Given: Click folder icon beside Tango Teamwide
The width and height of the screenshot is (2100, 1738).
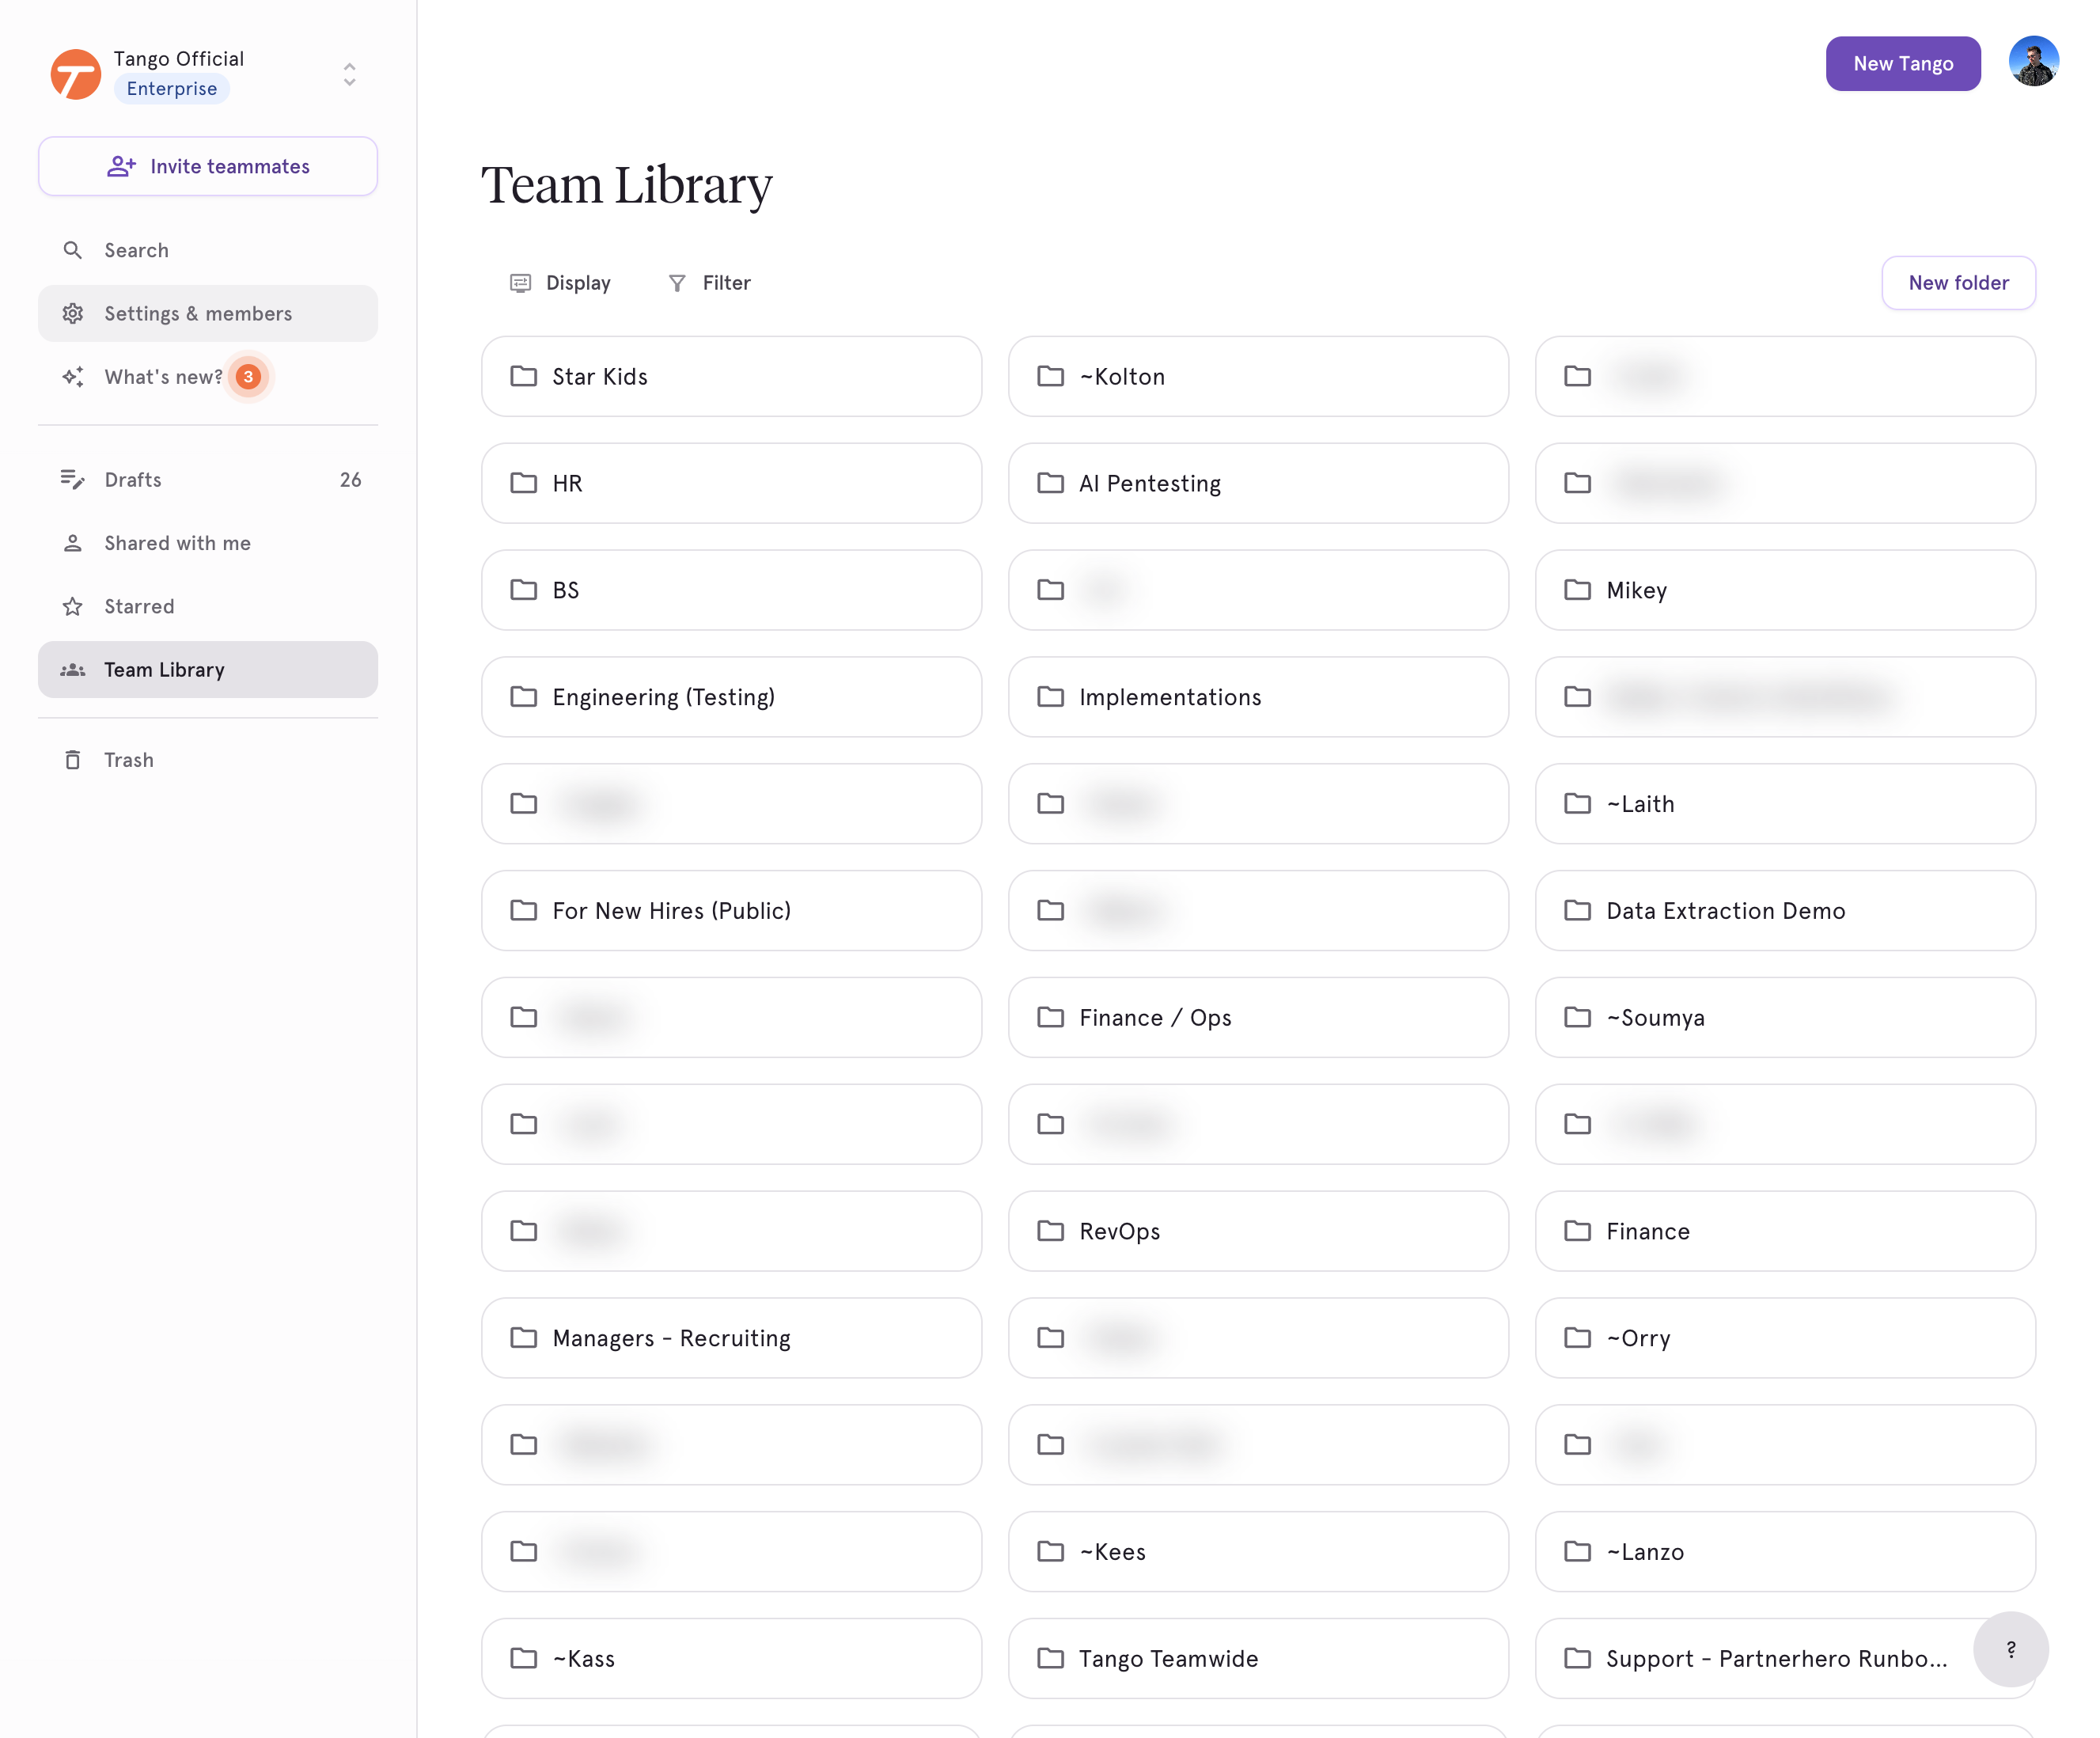Looking at the screenshot, I should [1050, 1658].
